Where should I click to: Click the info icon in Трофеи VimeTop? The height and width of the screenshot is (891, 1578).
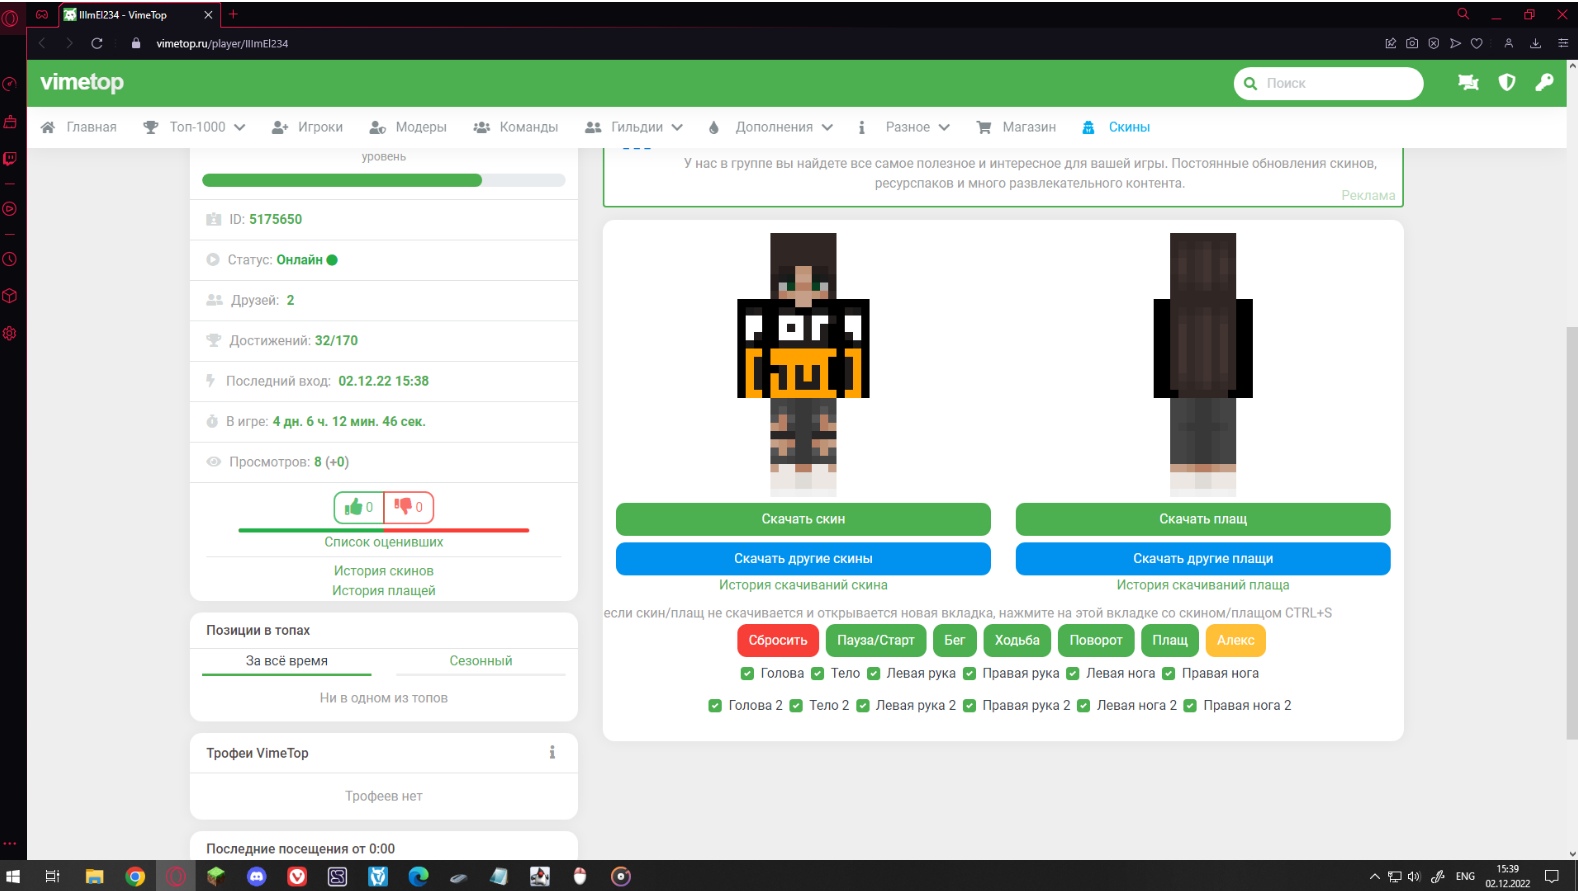[552, 753]
